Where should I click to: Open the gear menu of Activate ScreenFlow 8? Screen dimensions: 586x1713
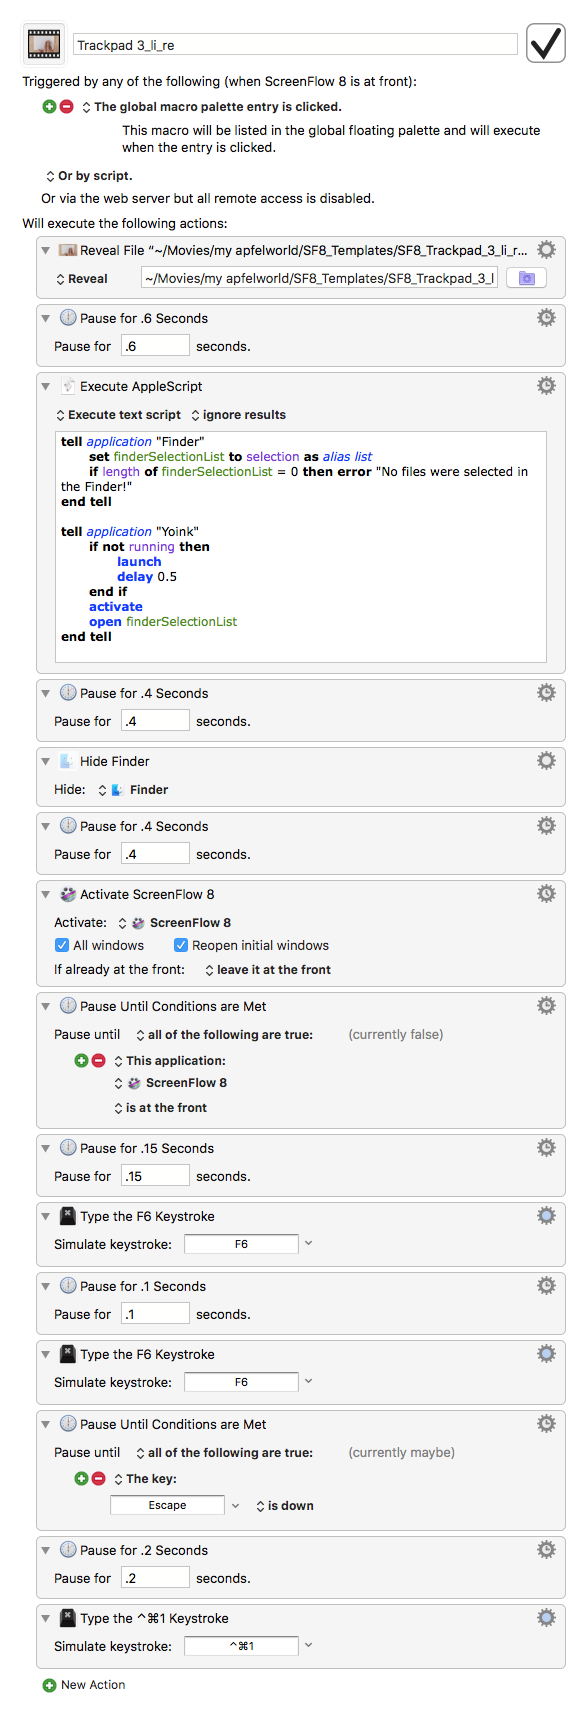(x=546, y=894)
